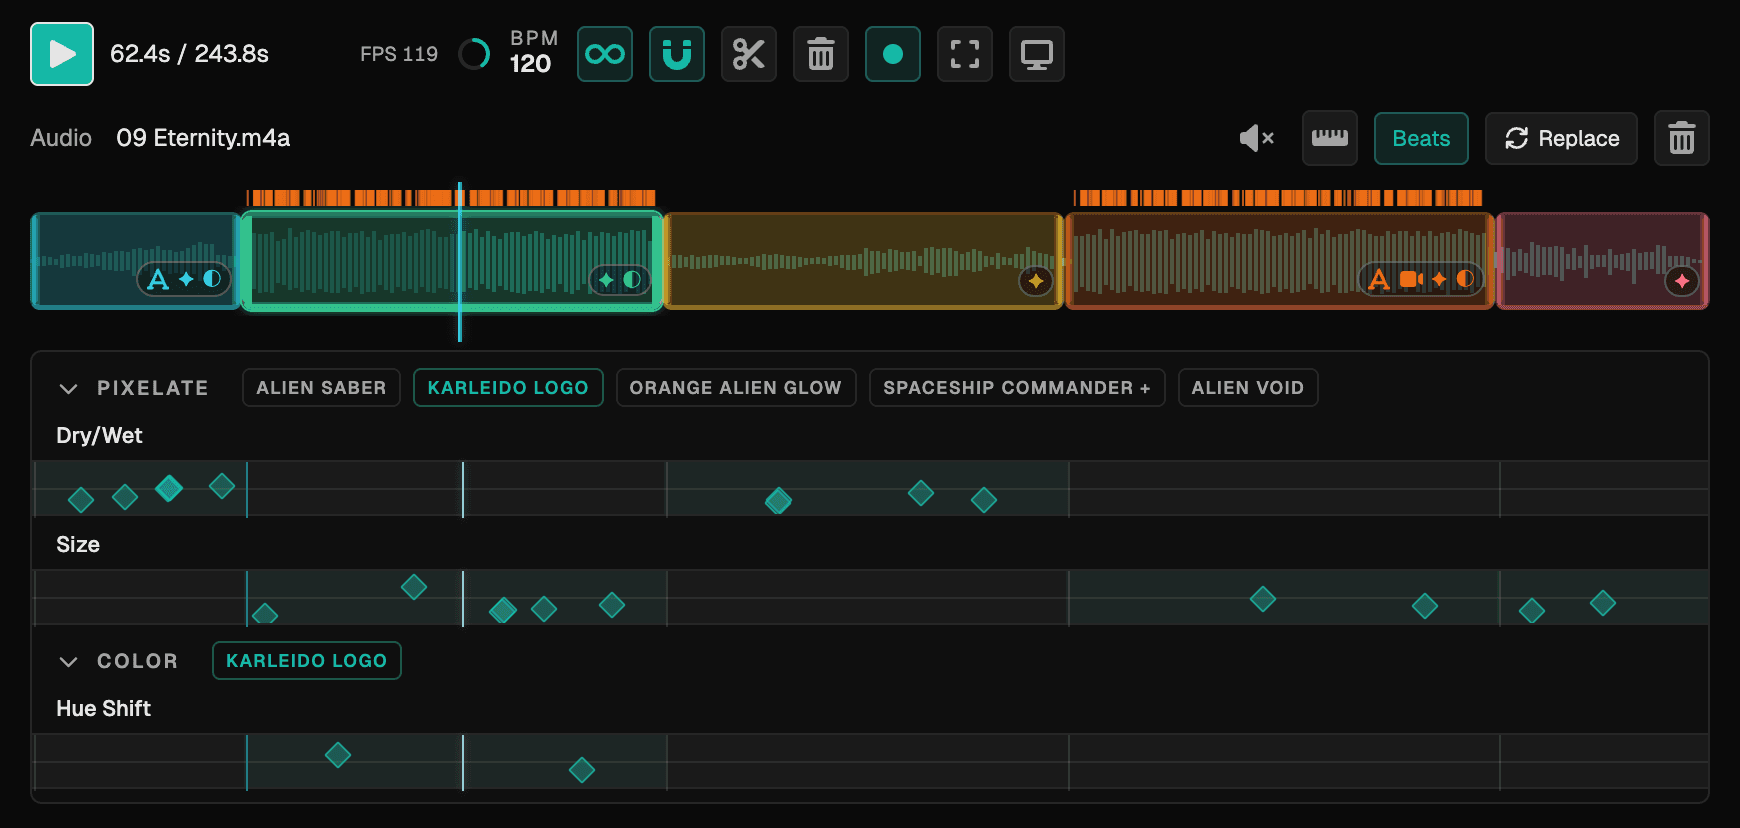1740x828 pixels.
Task: Select the first teal timeline clip
Action: tap(136, 261)
